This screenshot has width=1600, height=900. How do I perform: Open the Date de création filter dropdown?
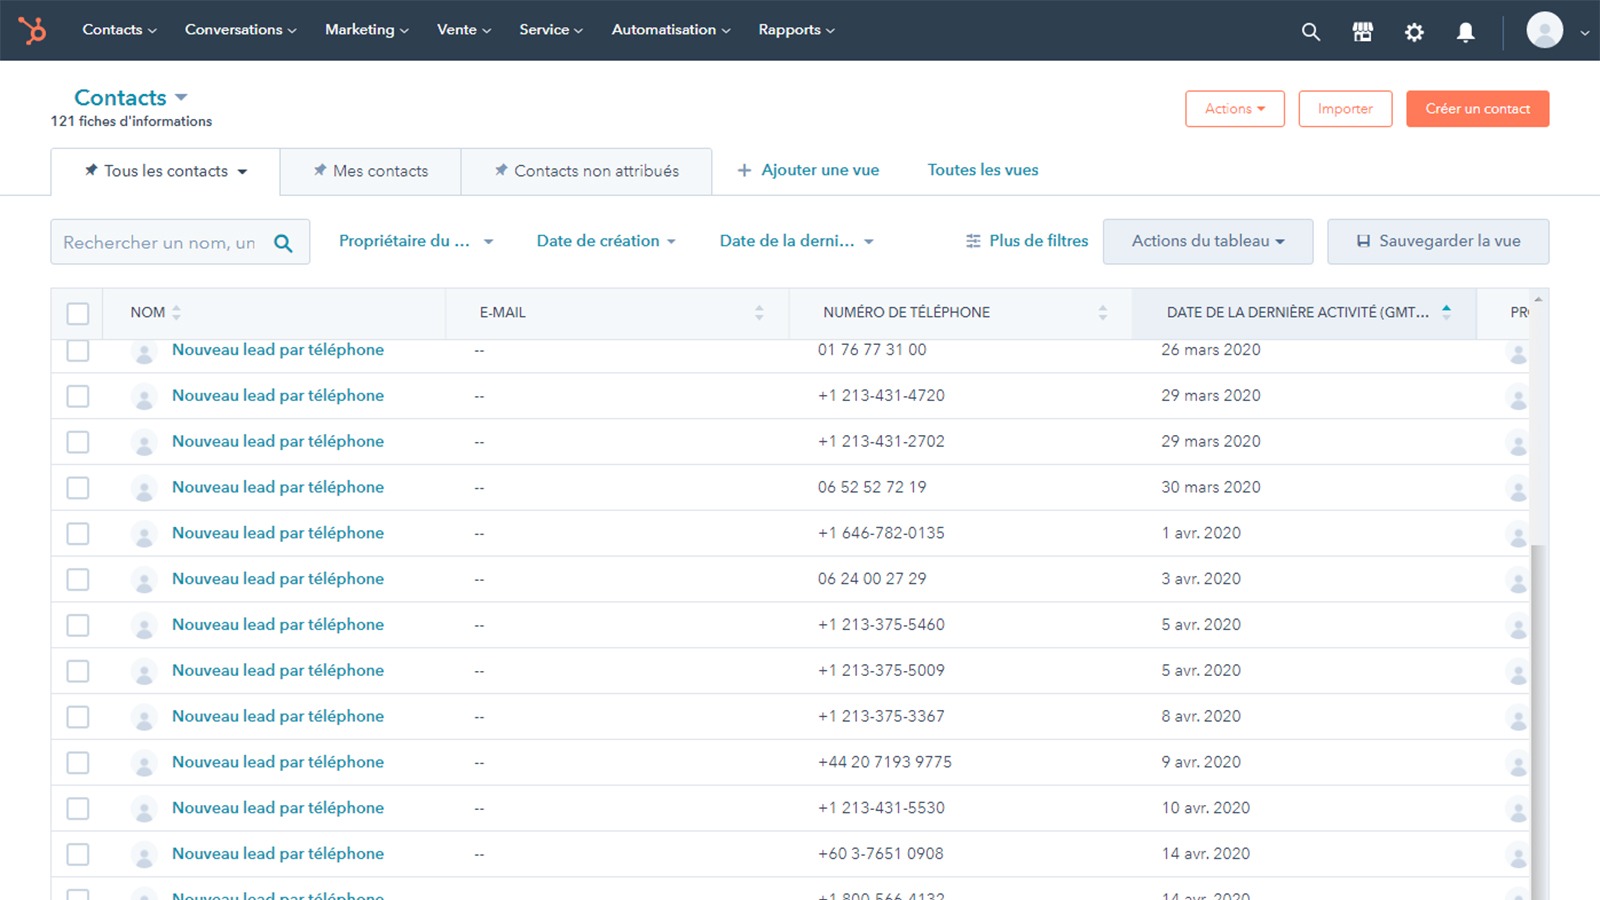[605, 240]
